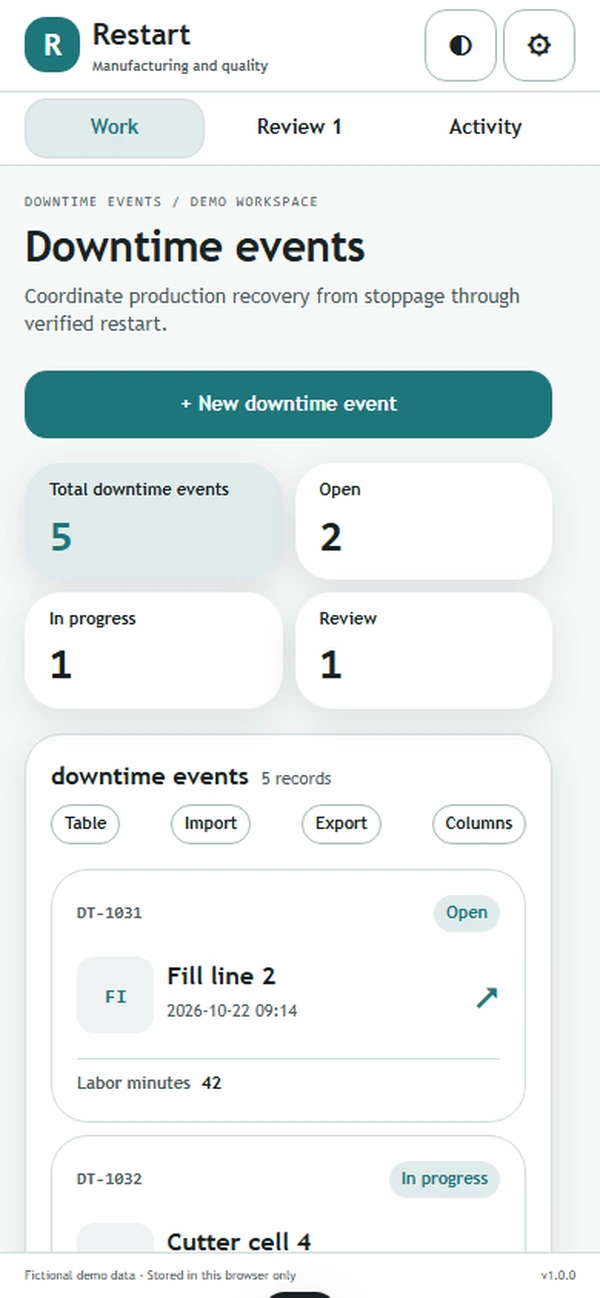Switch to Table view
This screenshot has height=1298, width=600.
pos(85,824)
